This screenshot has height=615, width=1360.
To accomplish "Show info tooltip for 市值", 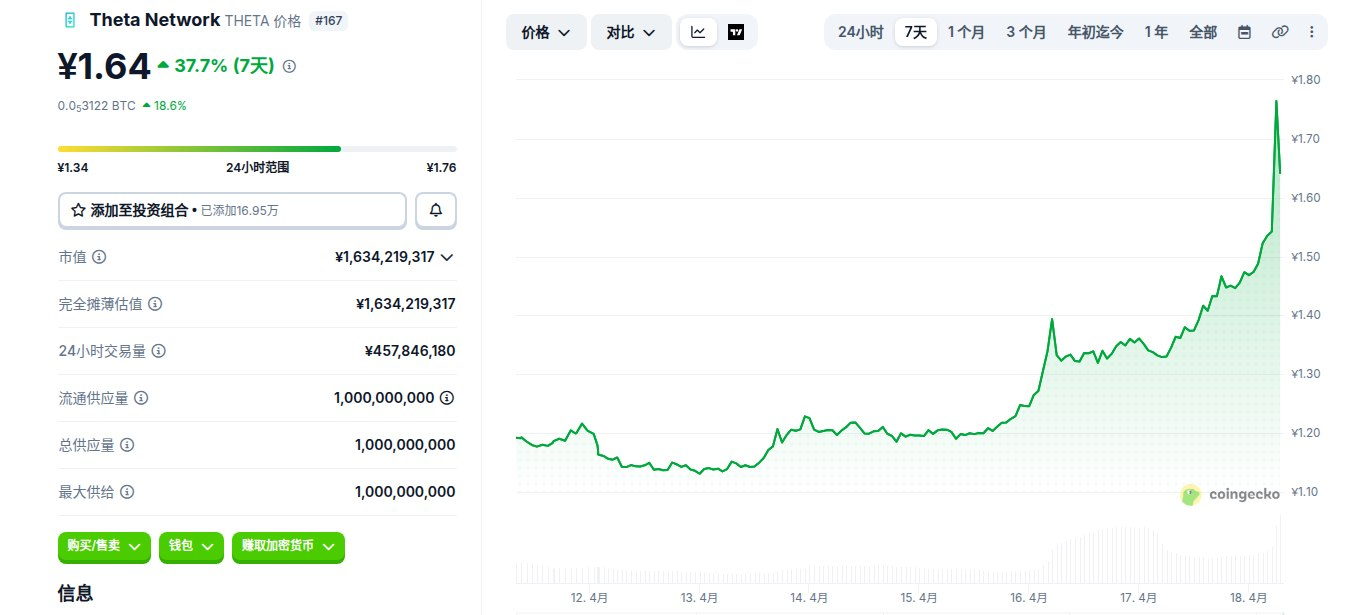I will click(x=99, y=257).
